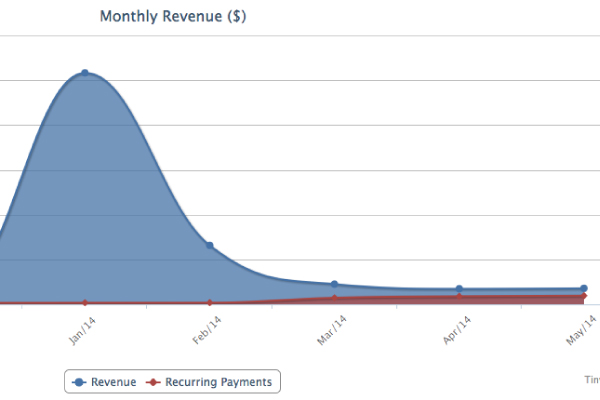
Task: Select the Revenue peak point at Jan/14
Action: tap(85, 73)
